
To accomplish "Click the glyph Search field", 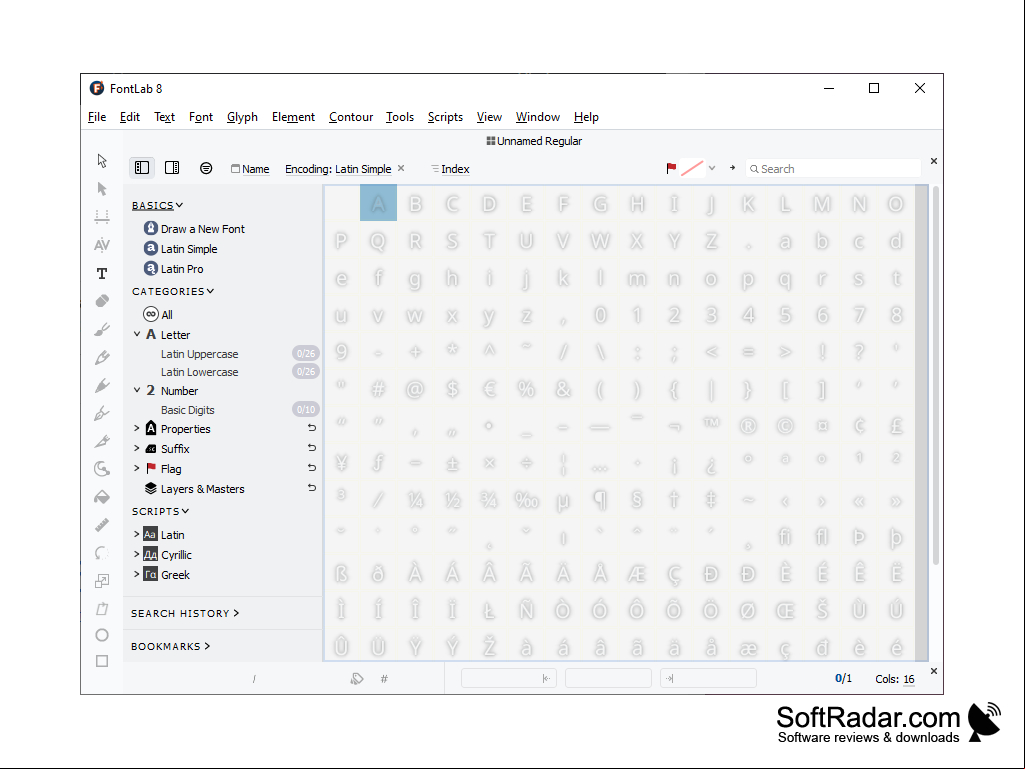I will [833, 169].
